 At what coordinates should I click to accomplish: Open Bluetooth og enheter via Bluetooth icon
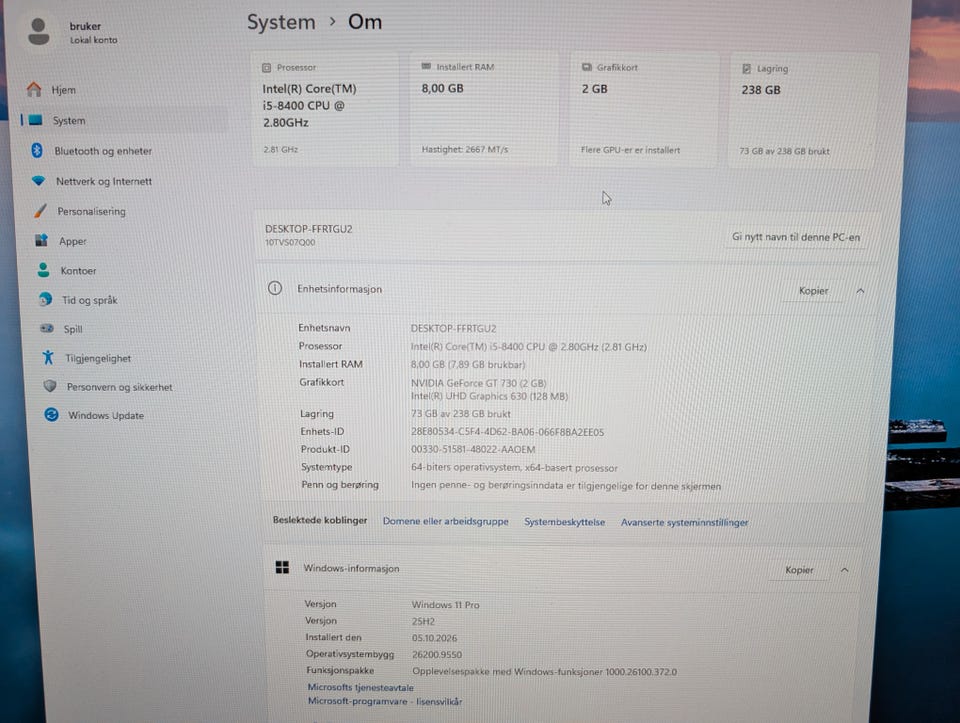[37, 150]
